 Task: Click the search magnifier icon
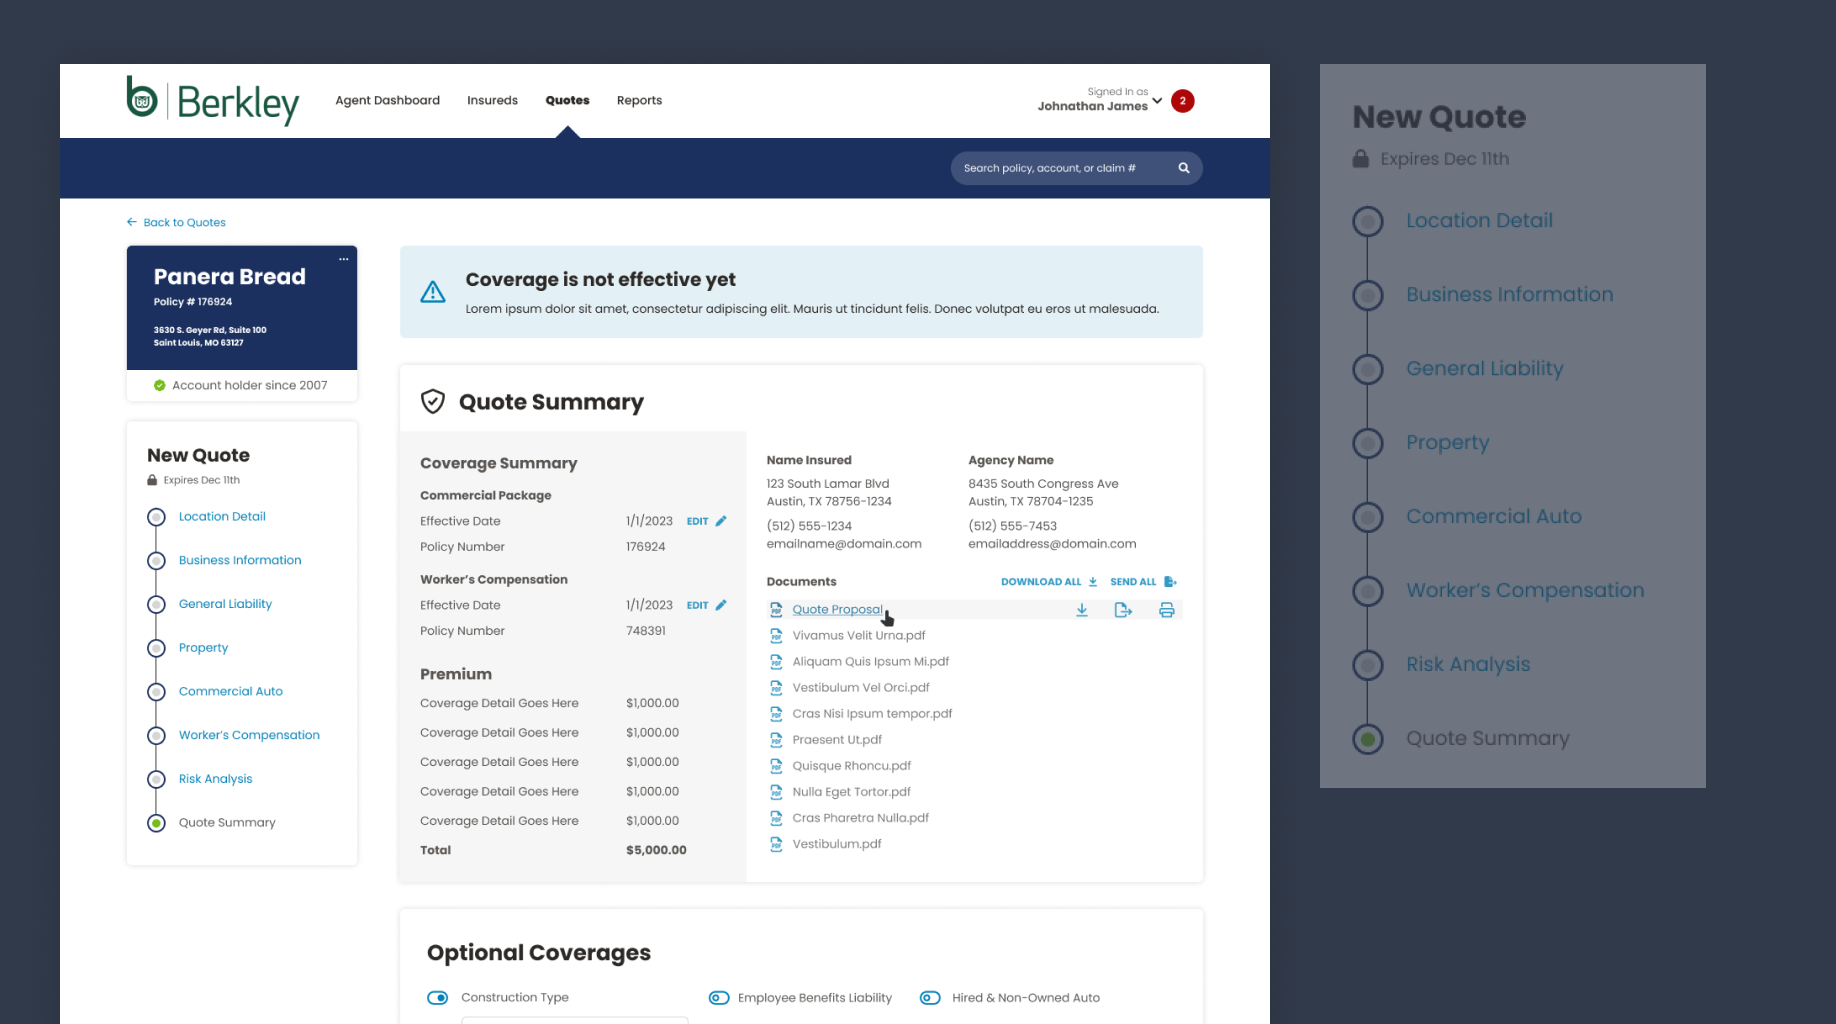(x=1184, y=168)
